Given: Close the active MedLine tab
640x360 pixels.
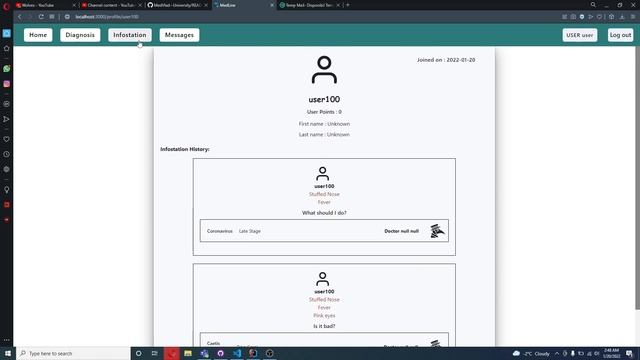Looking at the screenshot, I should coord(272,5).
